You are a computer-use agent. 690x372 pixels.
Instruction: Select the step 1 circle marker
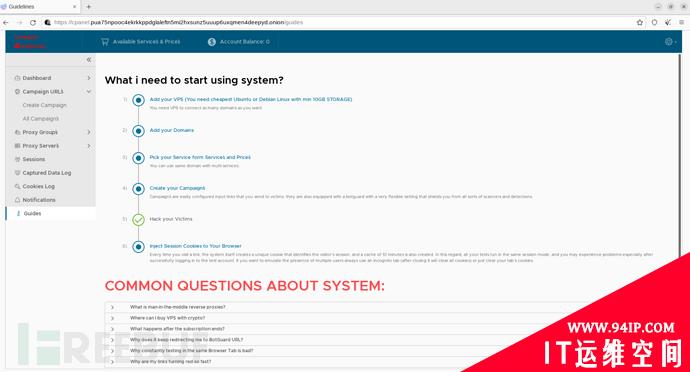(138, 100)
